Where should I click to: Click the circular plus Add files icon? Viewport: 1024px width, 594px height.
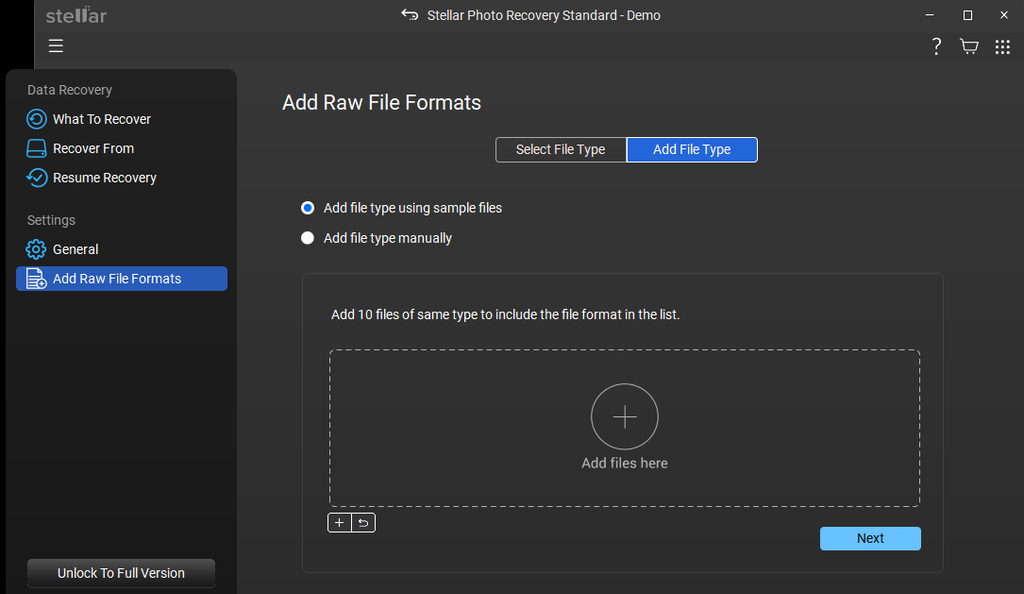tap(624, 416)
